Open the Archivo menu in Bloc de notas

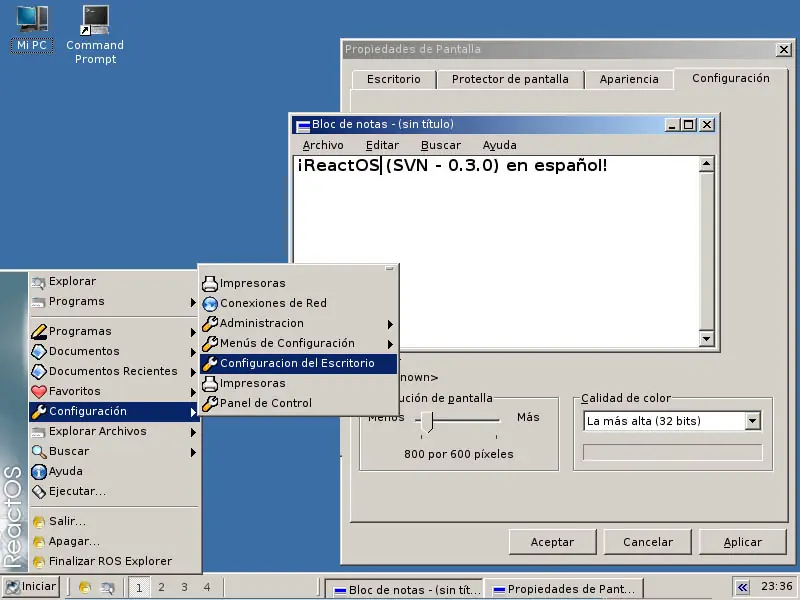(x=323, y=145)
